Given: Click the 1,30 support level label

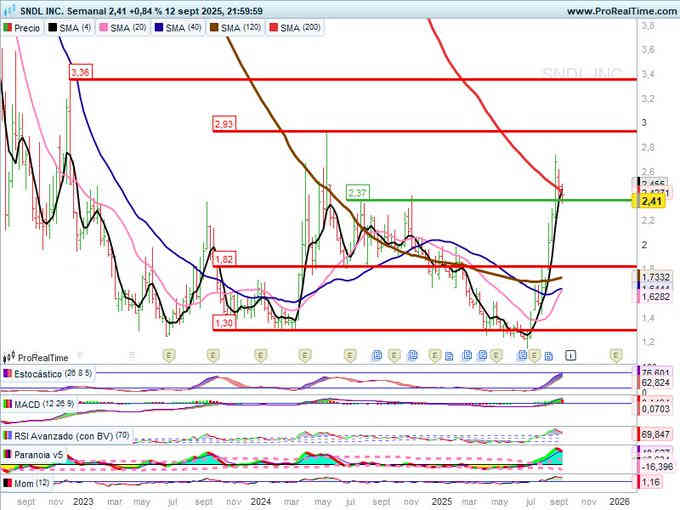Looking at the screenshot, I should (224, 323).
